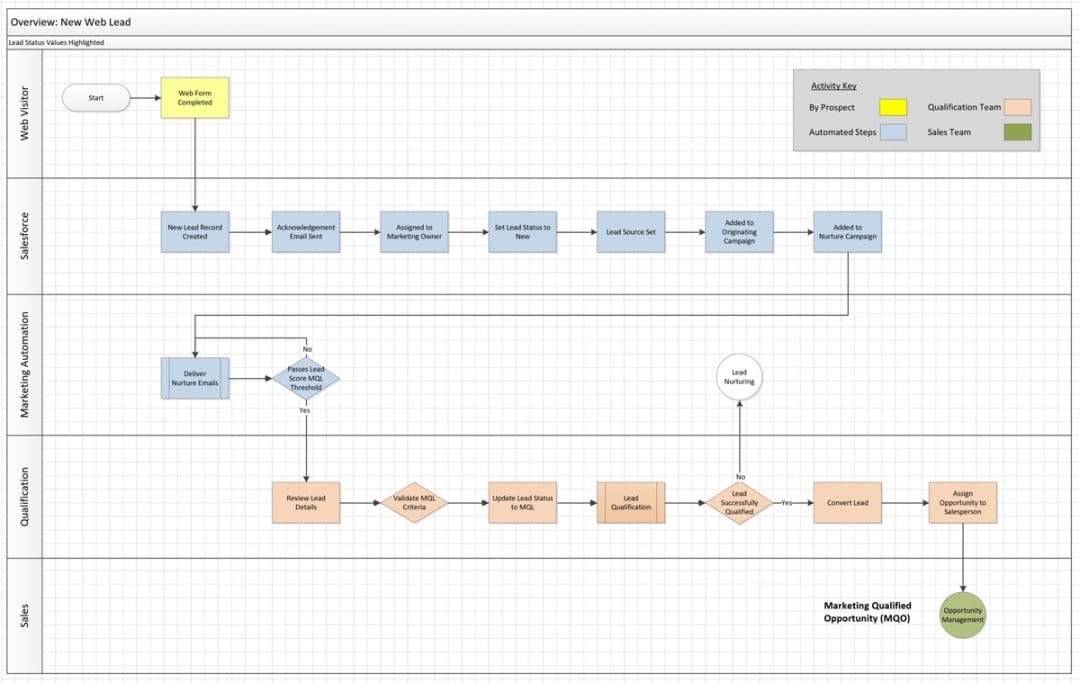Click the Start terminator shape
The image size is (1080, 683).
coord(96,98)
